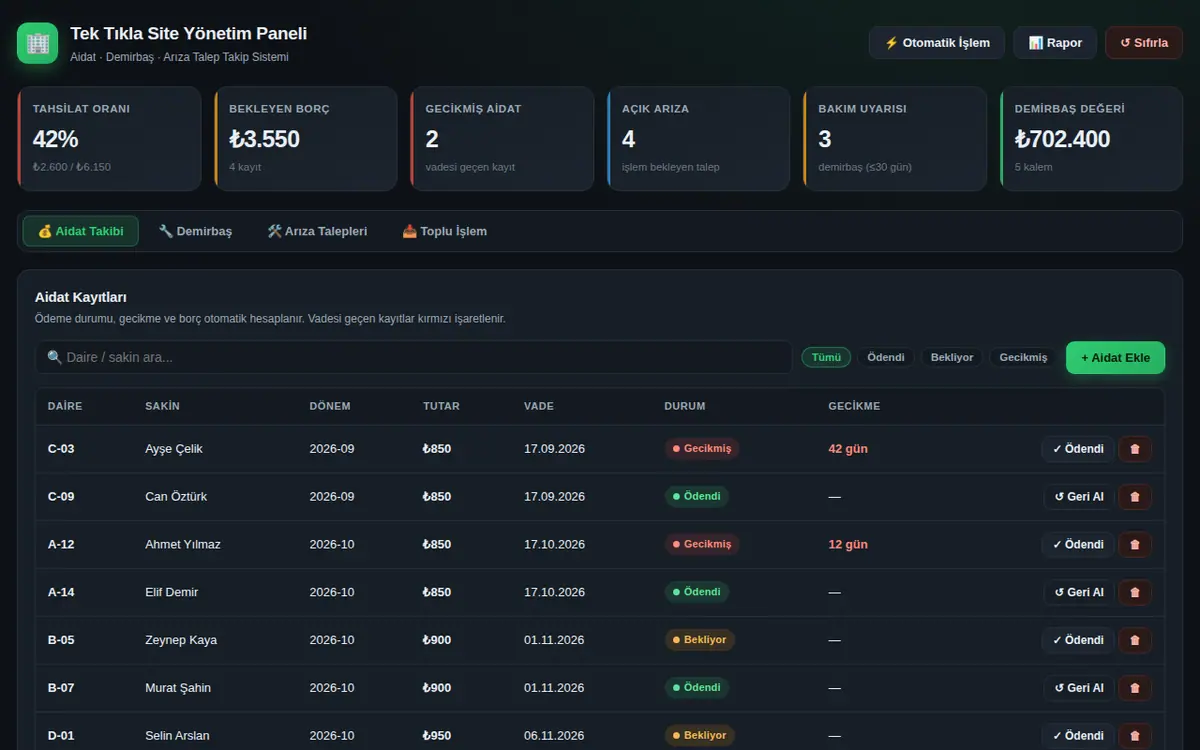The image size is (1200, 750).
Task: Show only Gecikmiş records filter
Action: pyautogui.click(x=1023, y=357)
